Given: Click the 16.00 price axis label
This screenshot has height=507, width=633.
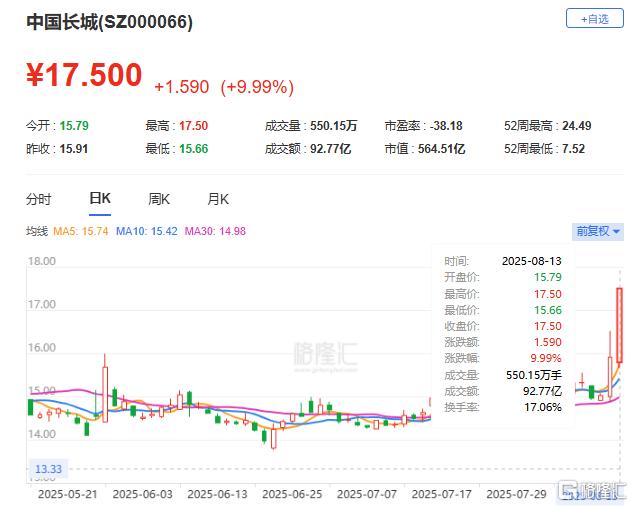Looking at the screenshot, I should [x=42, y=348].
